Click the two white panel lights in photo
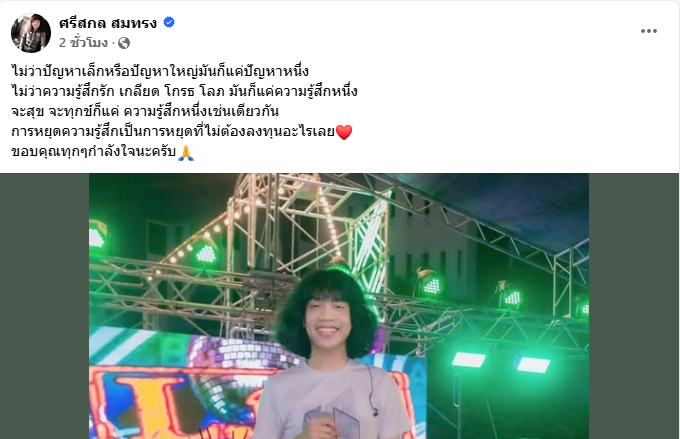 click(x=501, y=362)
